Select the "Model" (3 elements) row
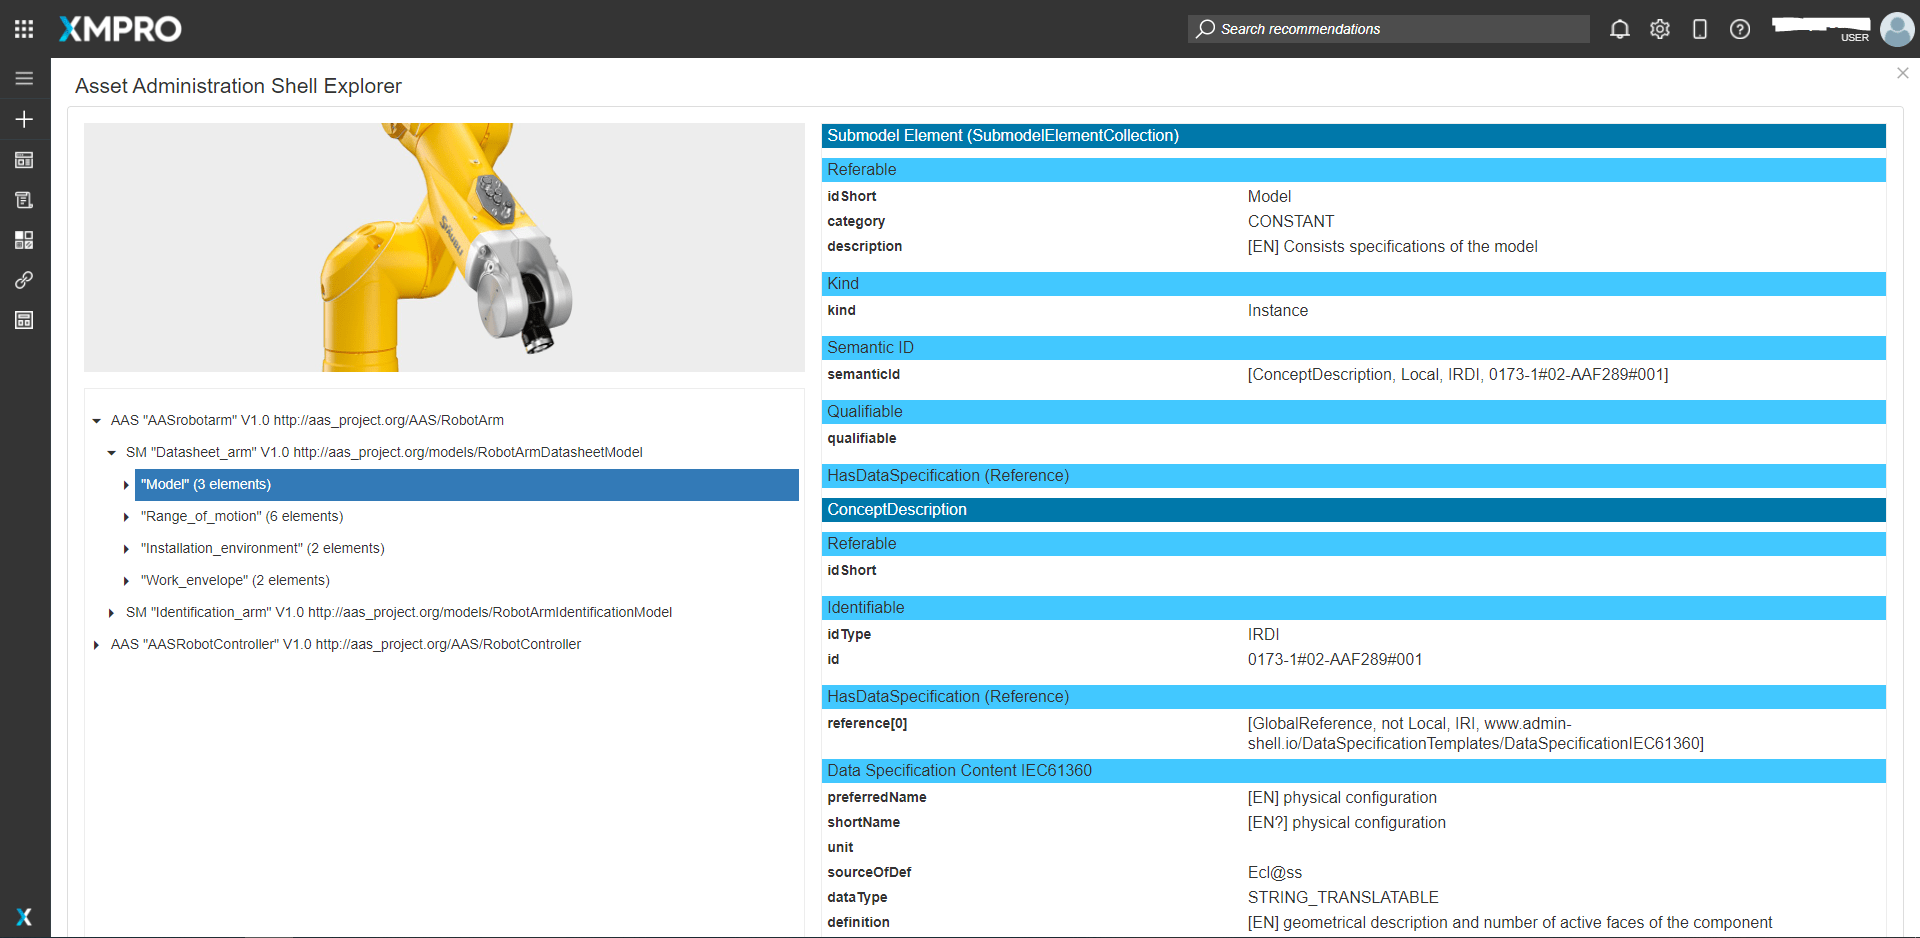The image size is (1920, 938). point(467,484)
